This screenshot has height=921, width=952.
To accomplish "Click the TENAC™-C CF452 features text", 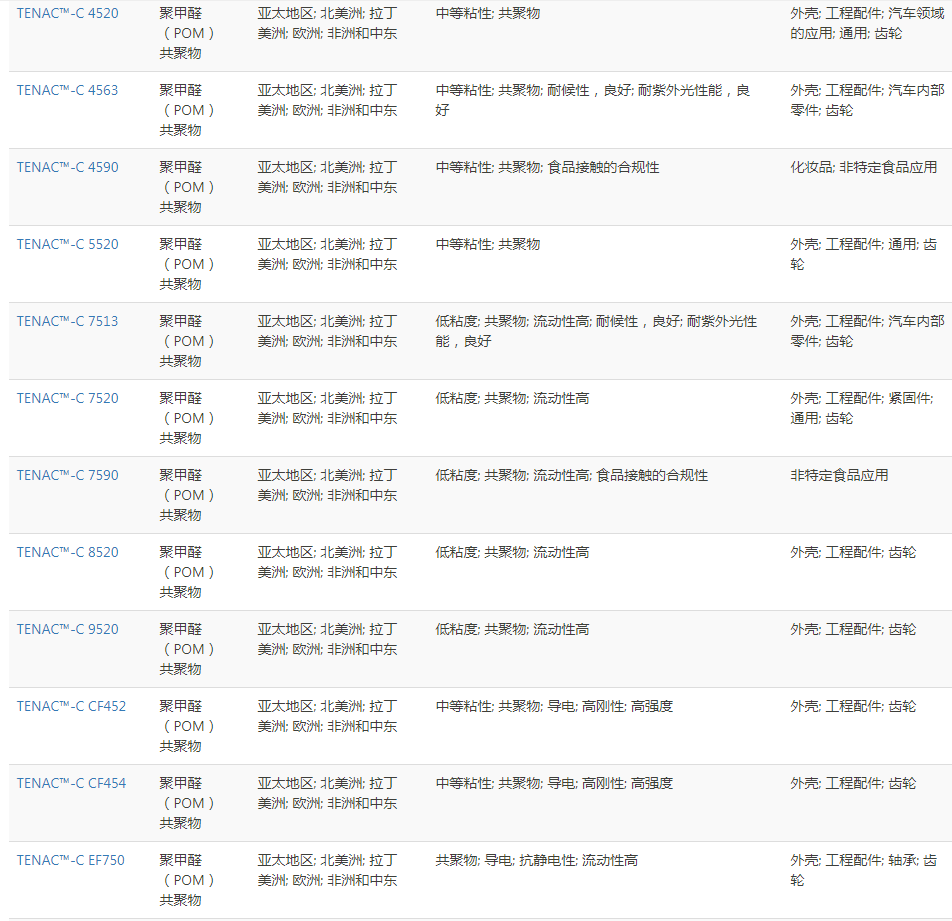I will coord(554,706).
